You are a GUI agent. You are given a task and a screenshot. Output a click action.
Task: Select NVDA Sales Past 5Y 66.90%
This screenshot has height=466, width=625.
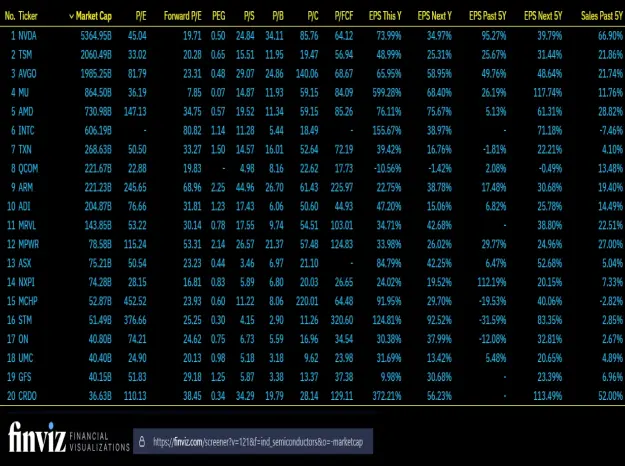click(610, 36)
